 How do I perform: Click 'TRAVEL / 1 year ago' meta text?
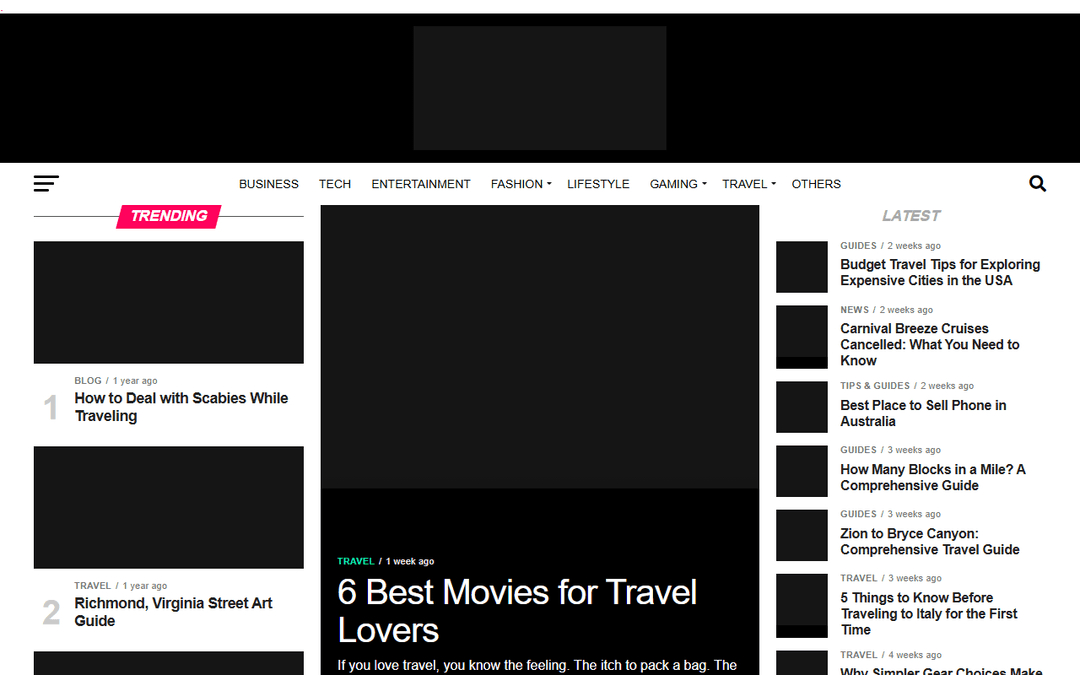[121, 586]
